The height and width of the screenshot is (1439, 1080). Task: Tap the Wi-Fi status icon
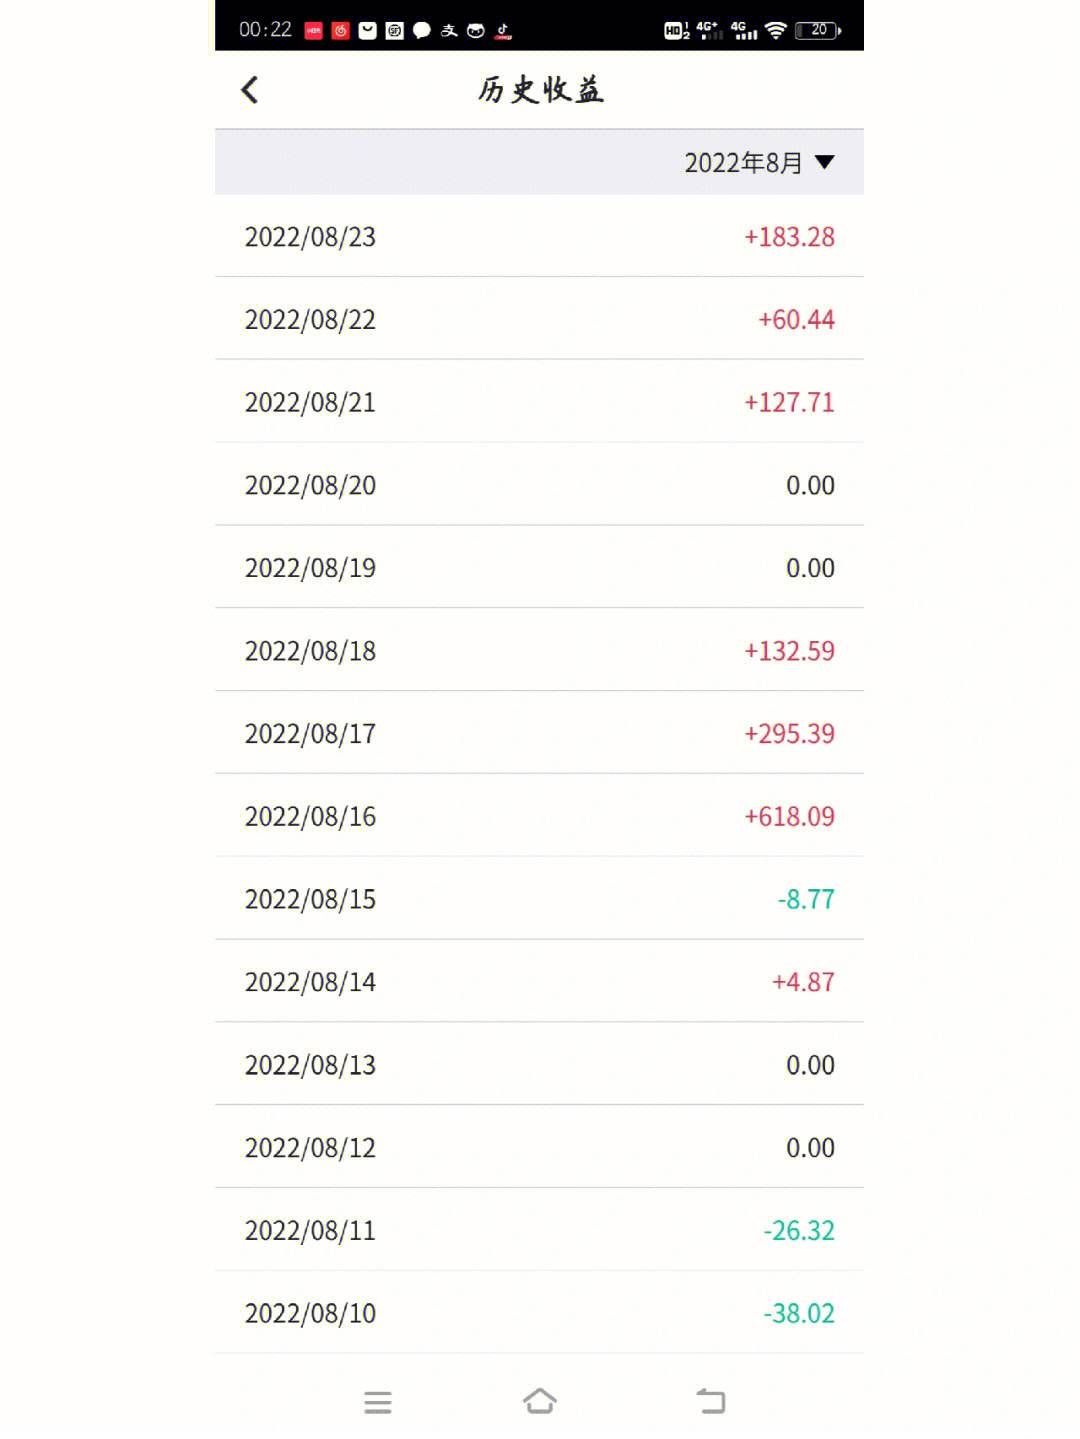[776, 31]
